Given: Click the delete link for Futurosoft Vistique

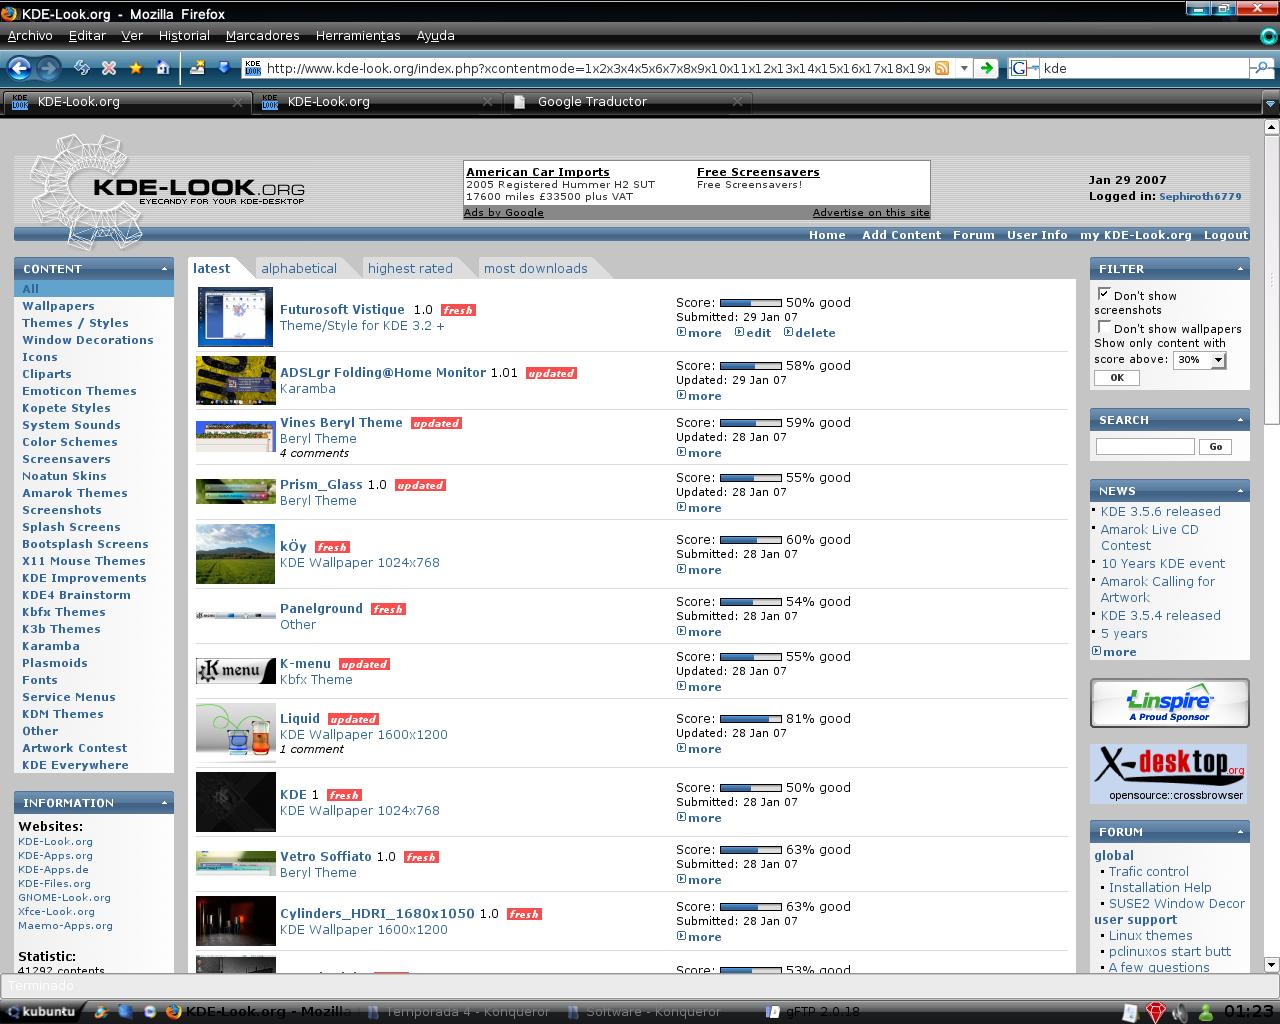Looking at the screenshot, I should click(x=815, y=333).
